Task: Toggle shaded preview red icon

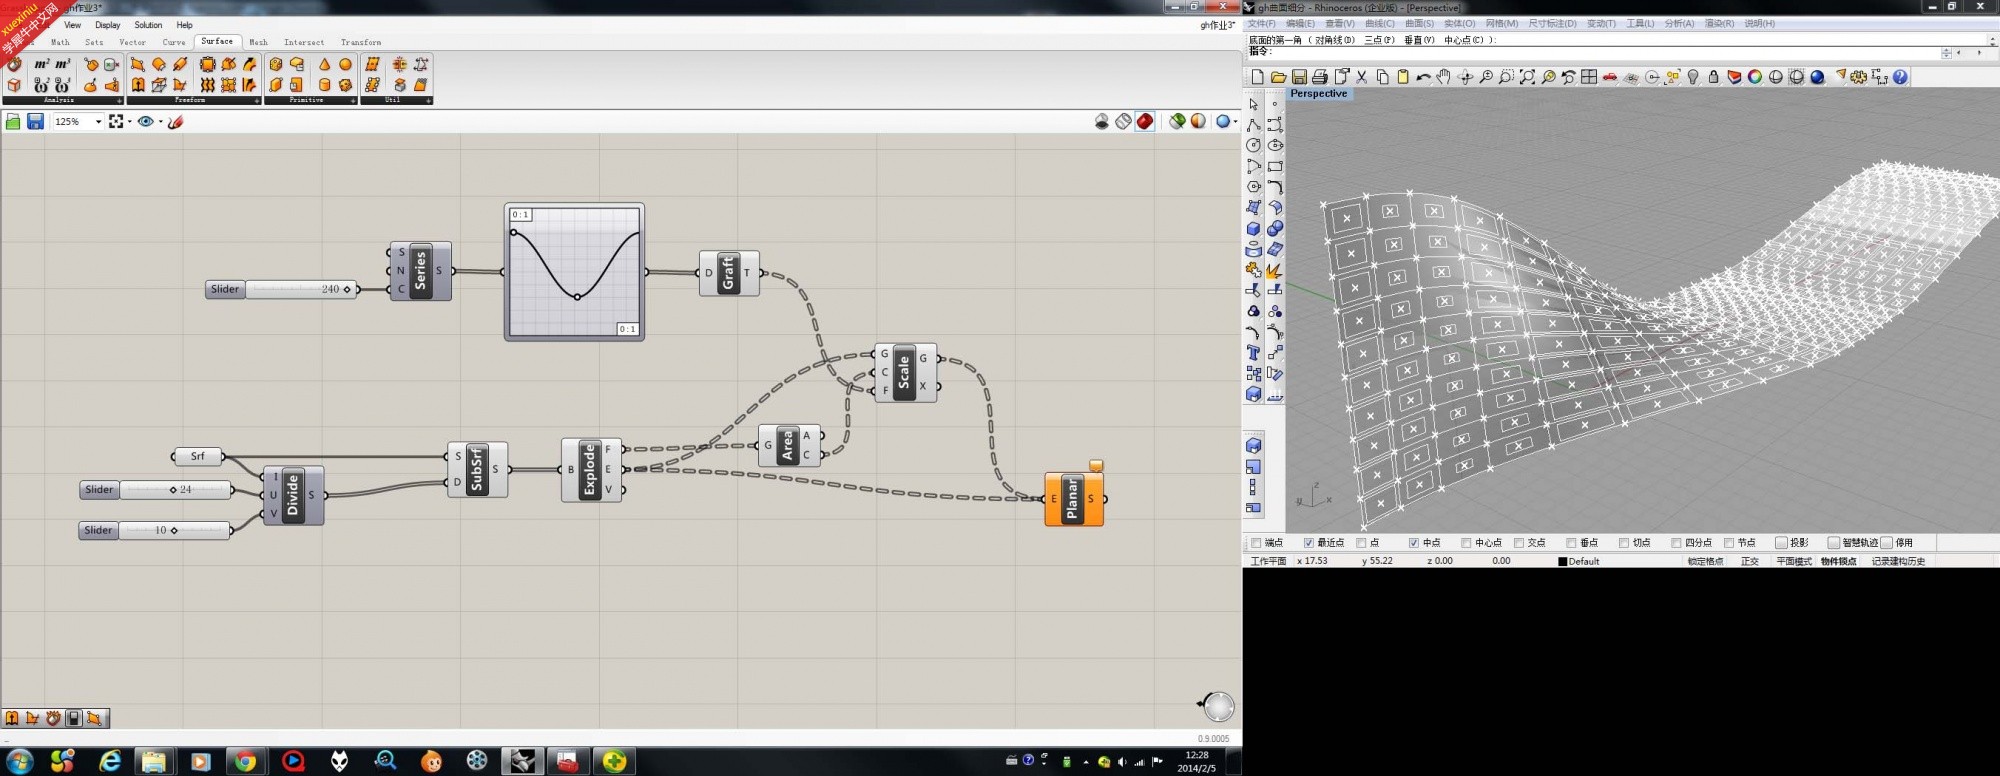Action: (x=1145, y=121)
